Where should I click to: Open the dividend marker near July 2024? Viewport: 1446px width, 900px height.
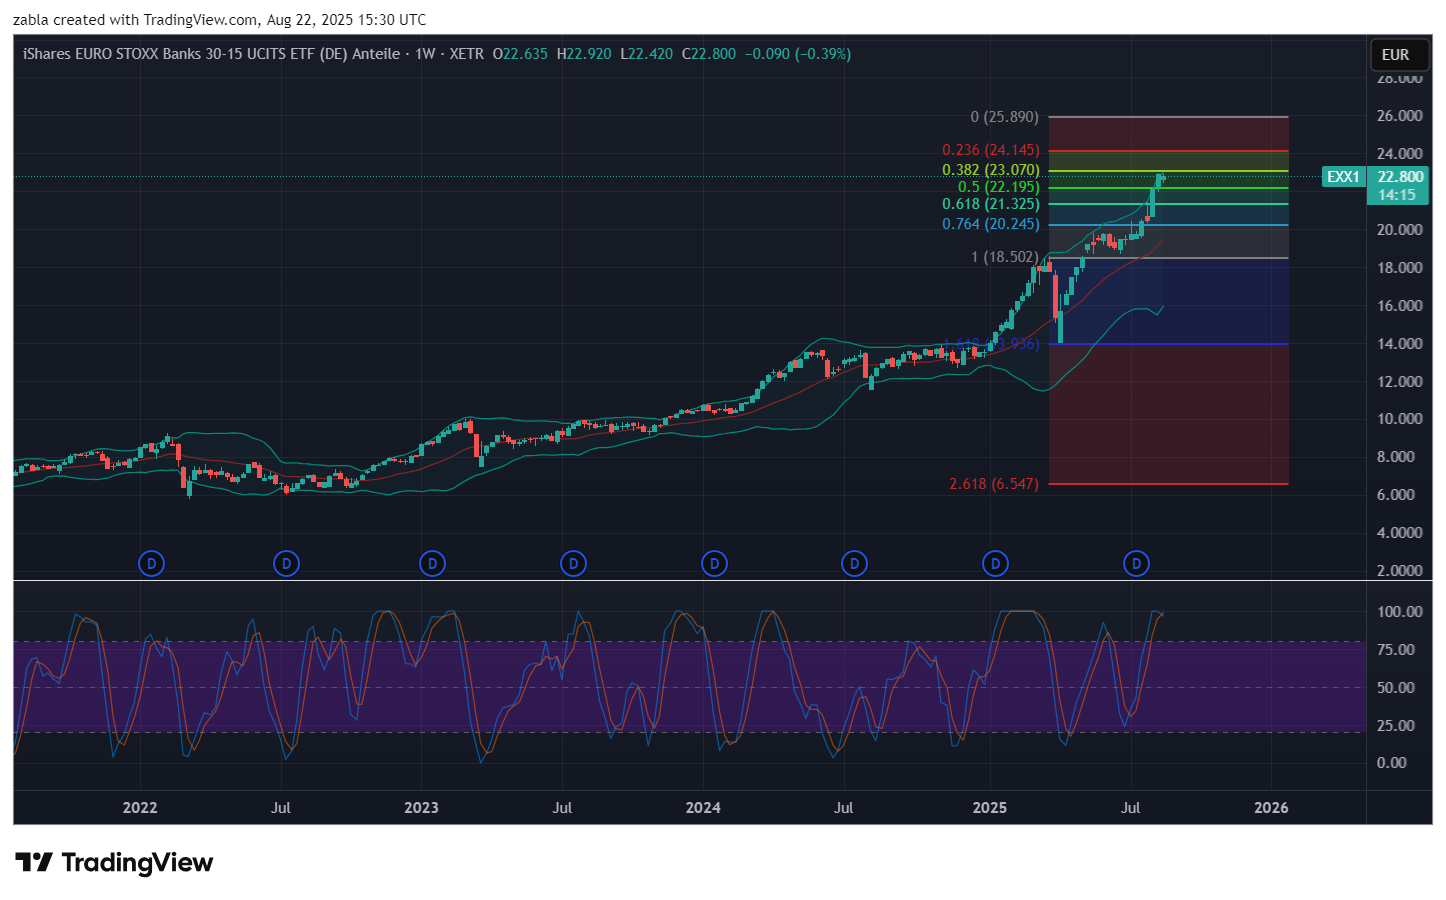[854, 564]
